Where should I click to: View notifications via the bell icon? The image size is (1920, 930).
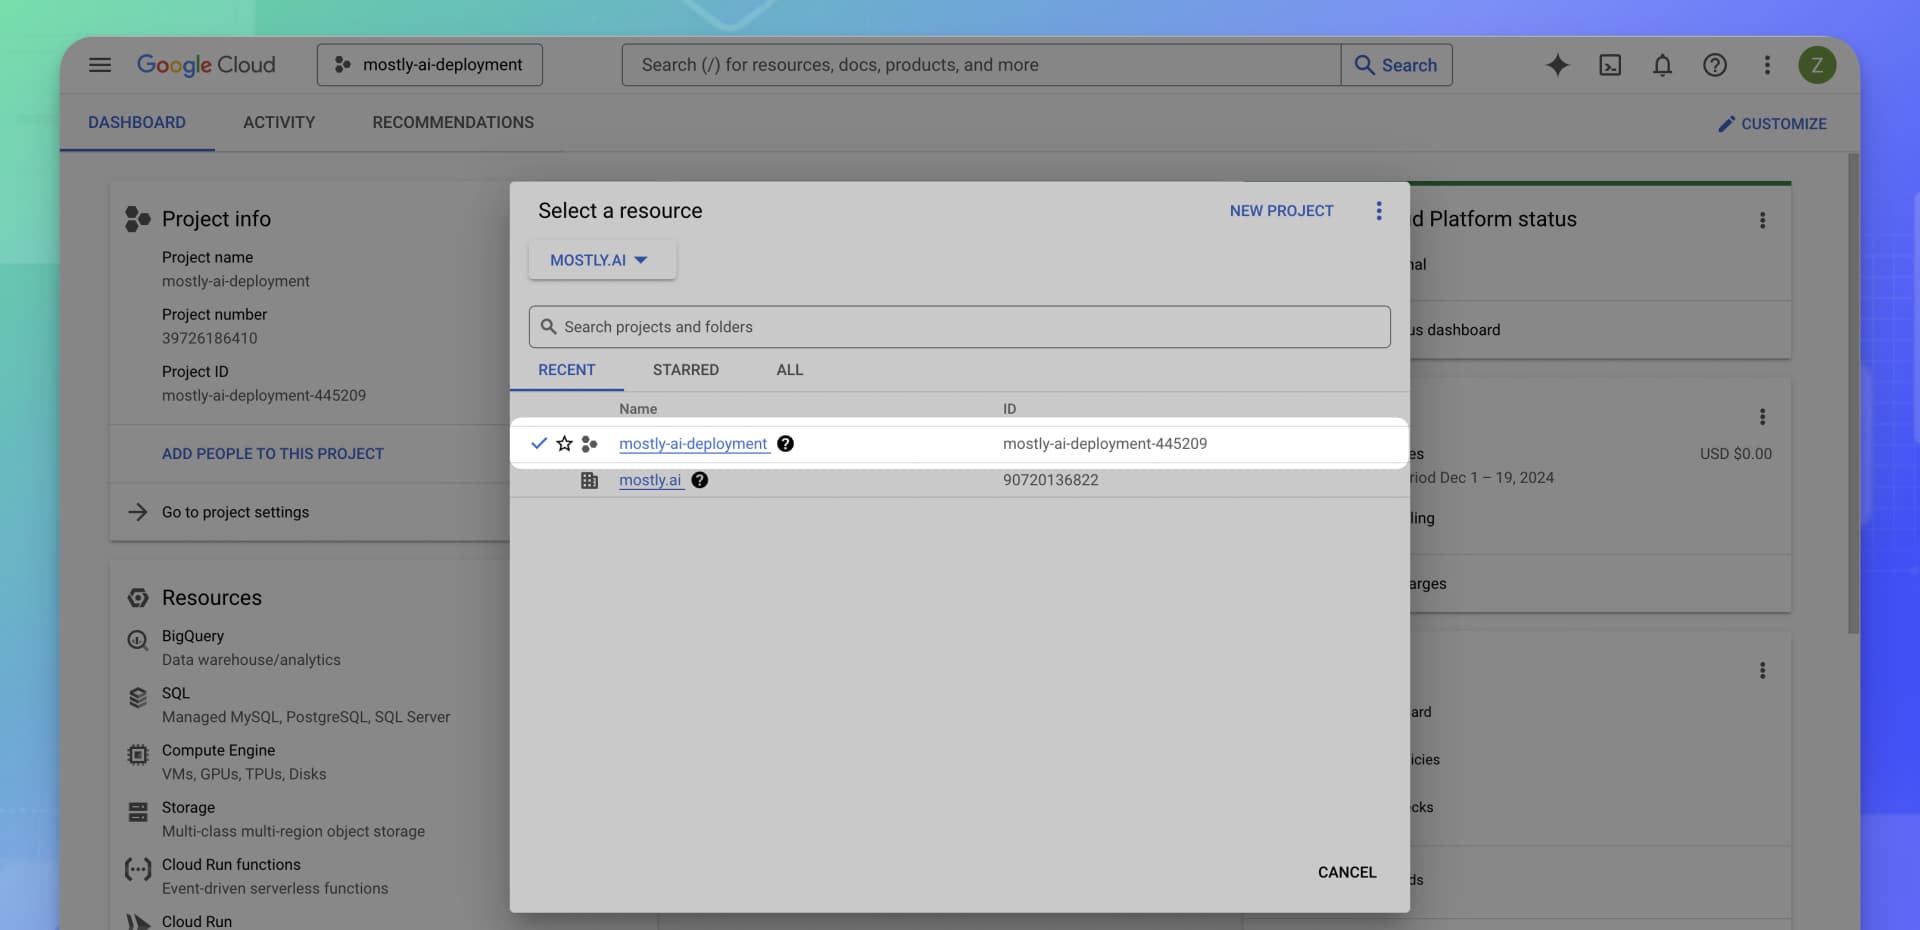[1662, 65]
